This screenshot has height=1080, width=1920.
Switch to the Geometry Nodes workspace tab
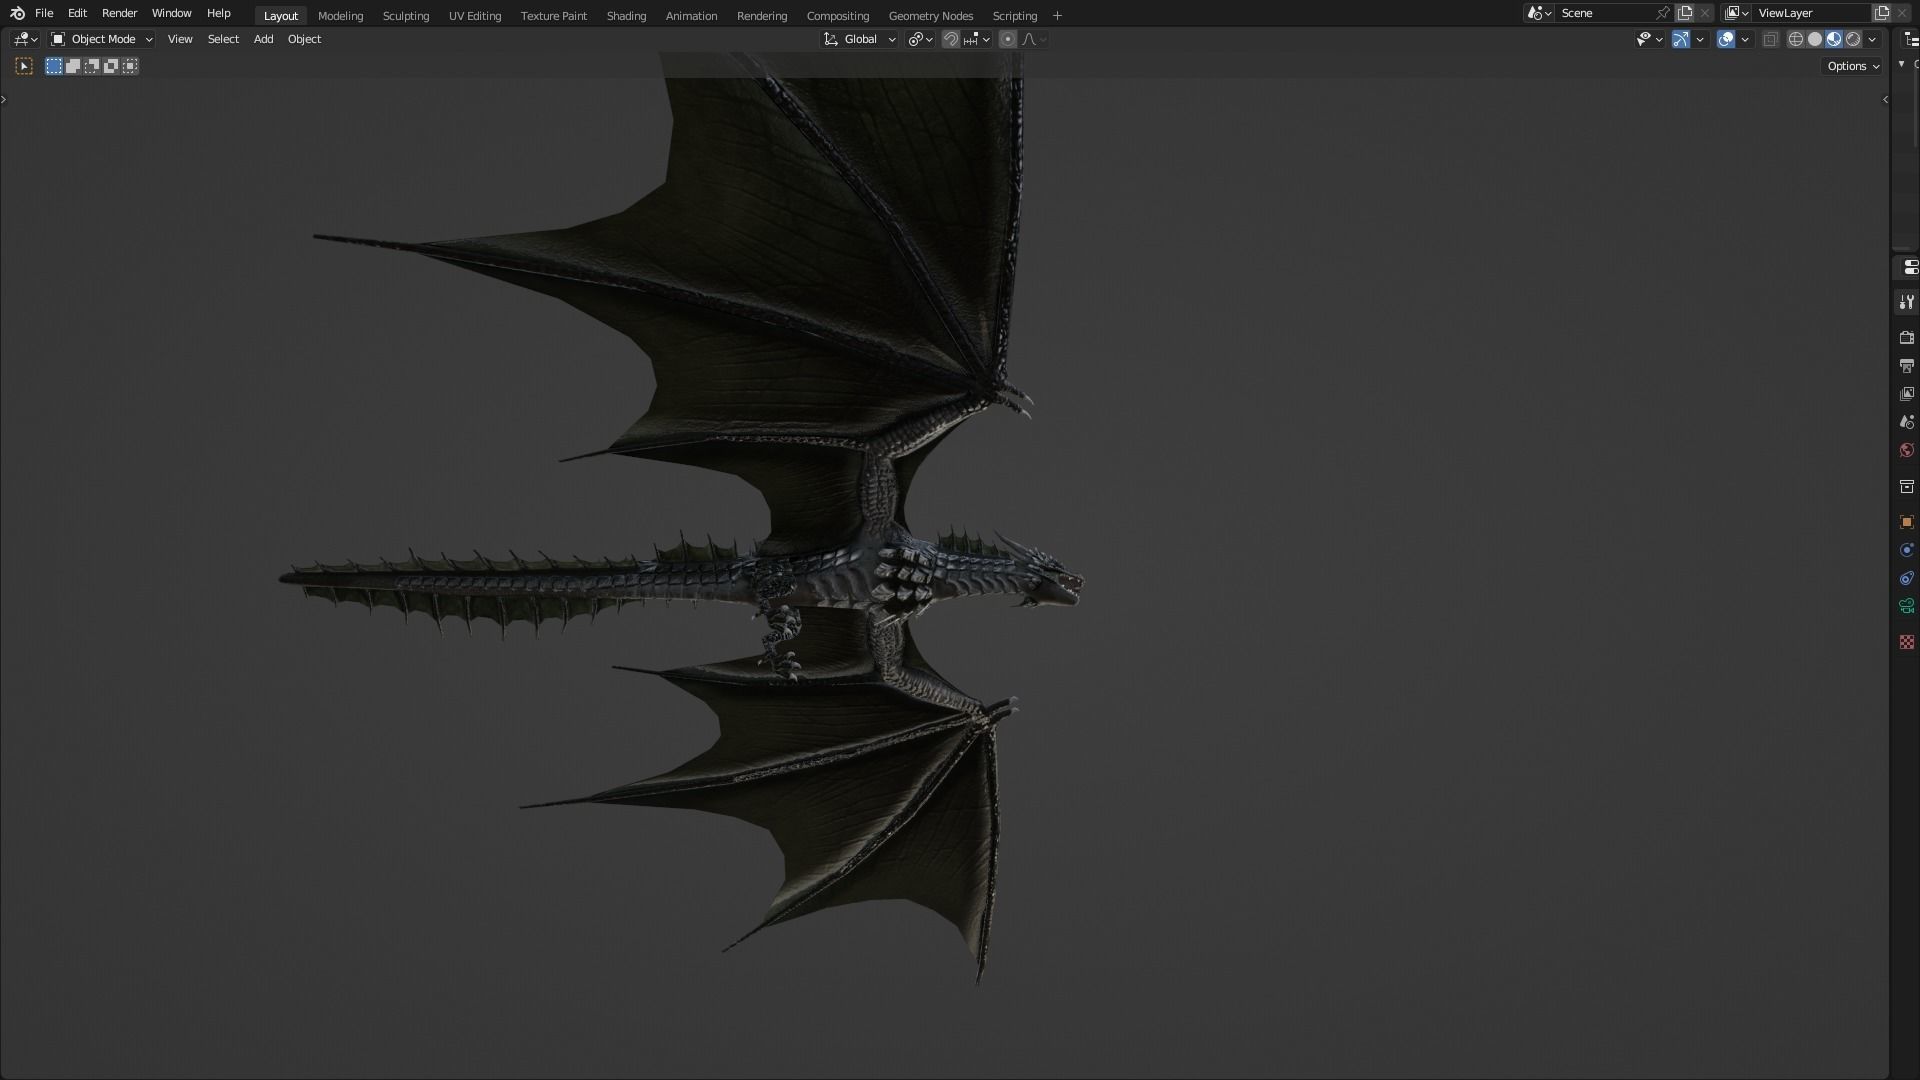[930, 16]
